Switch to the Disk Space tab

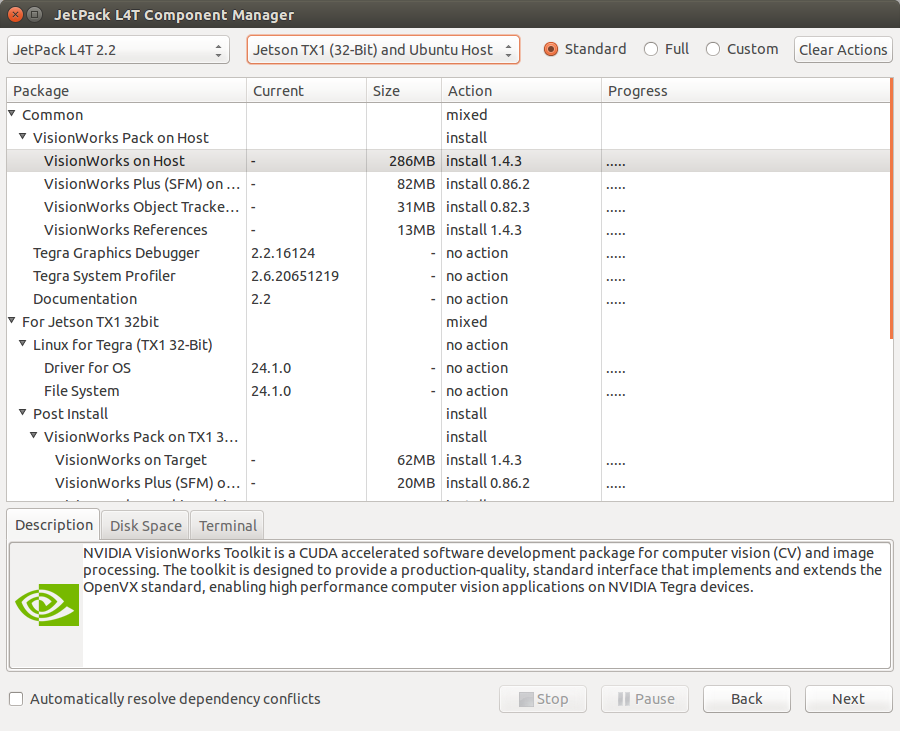click(145, 526)
